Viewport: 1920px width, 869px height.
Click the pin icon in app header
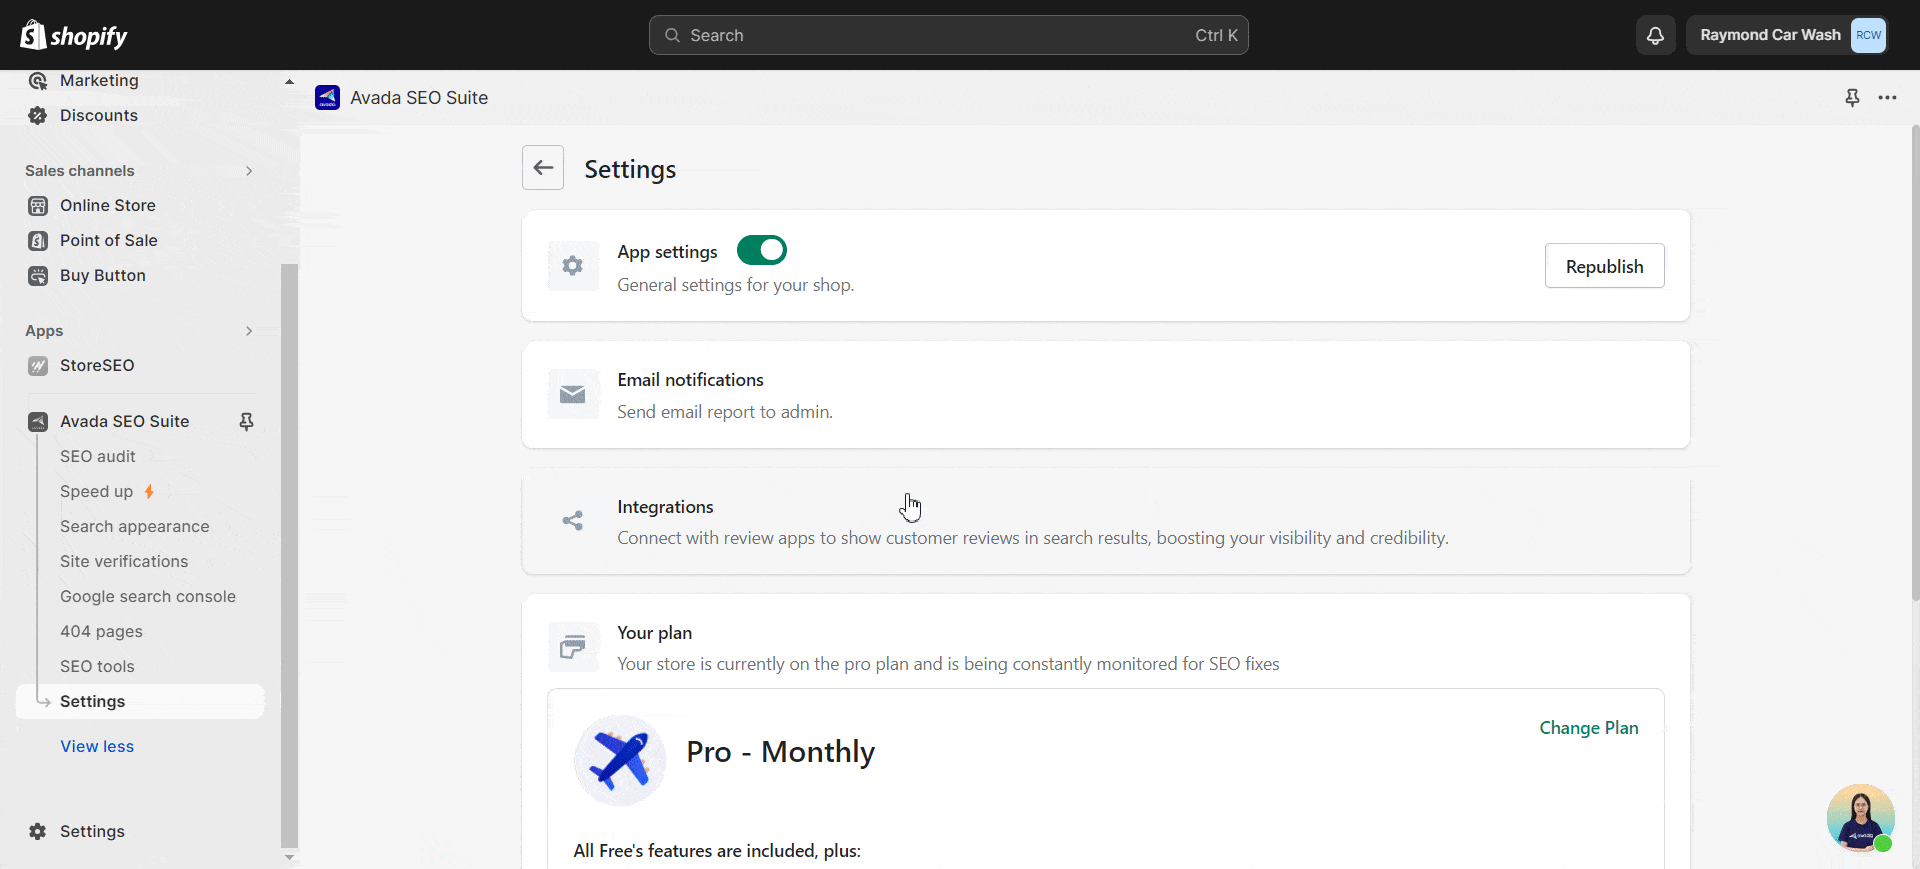tap(1852, 97)
